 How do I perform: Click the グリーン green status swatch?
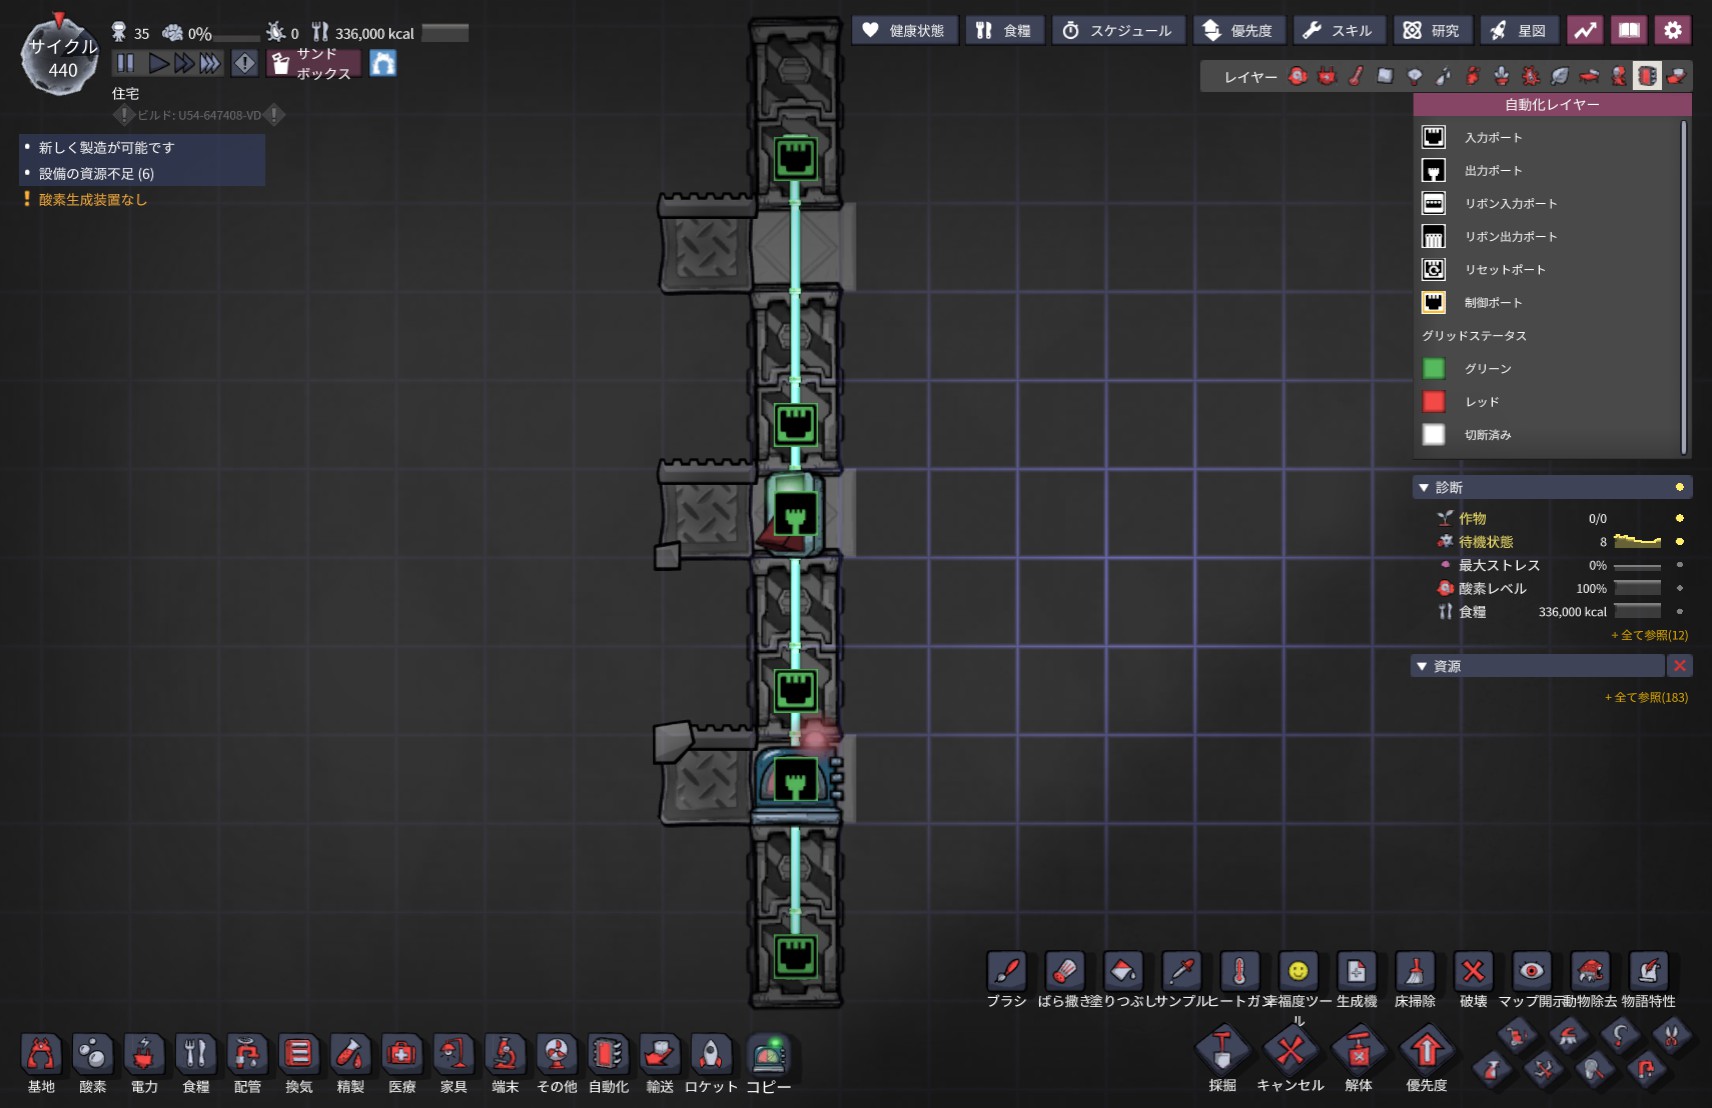pos(1433,368)
